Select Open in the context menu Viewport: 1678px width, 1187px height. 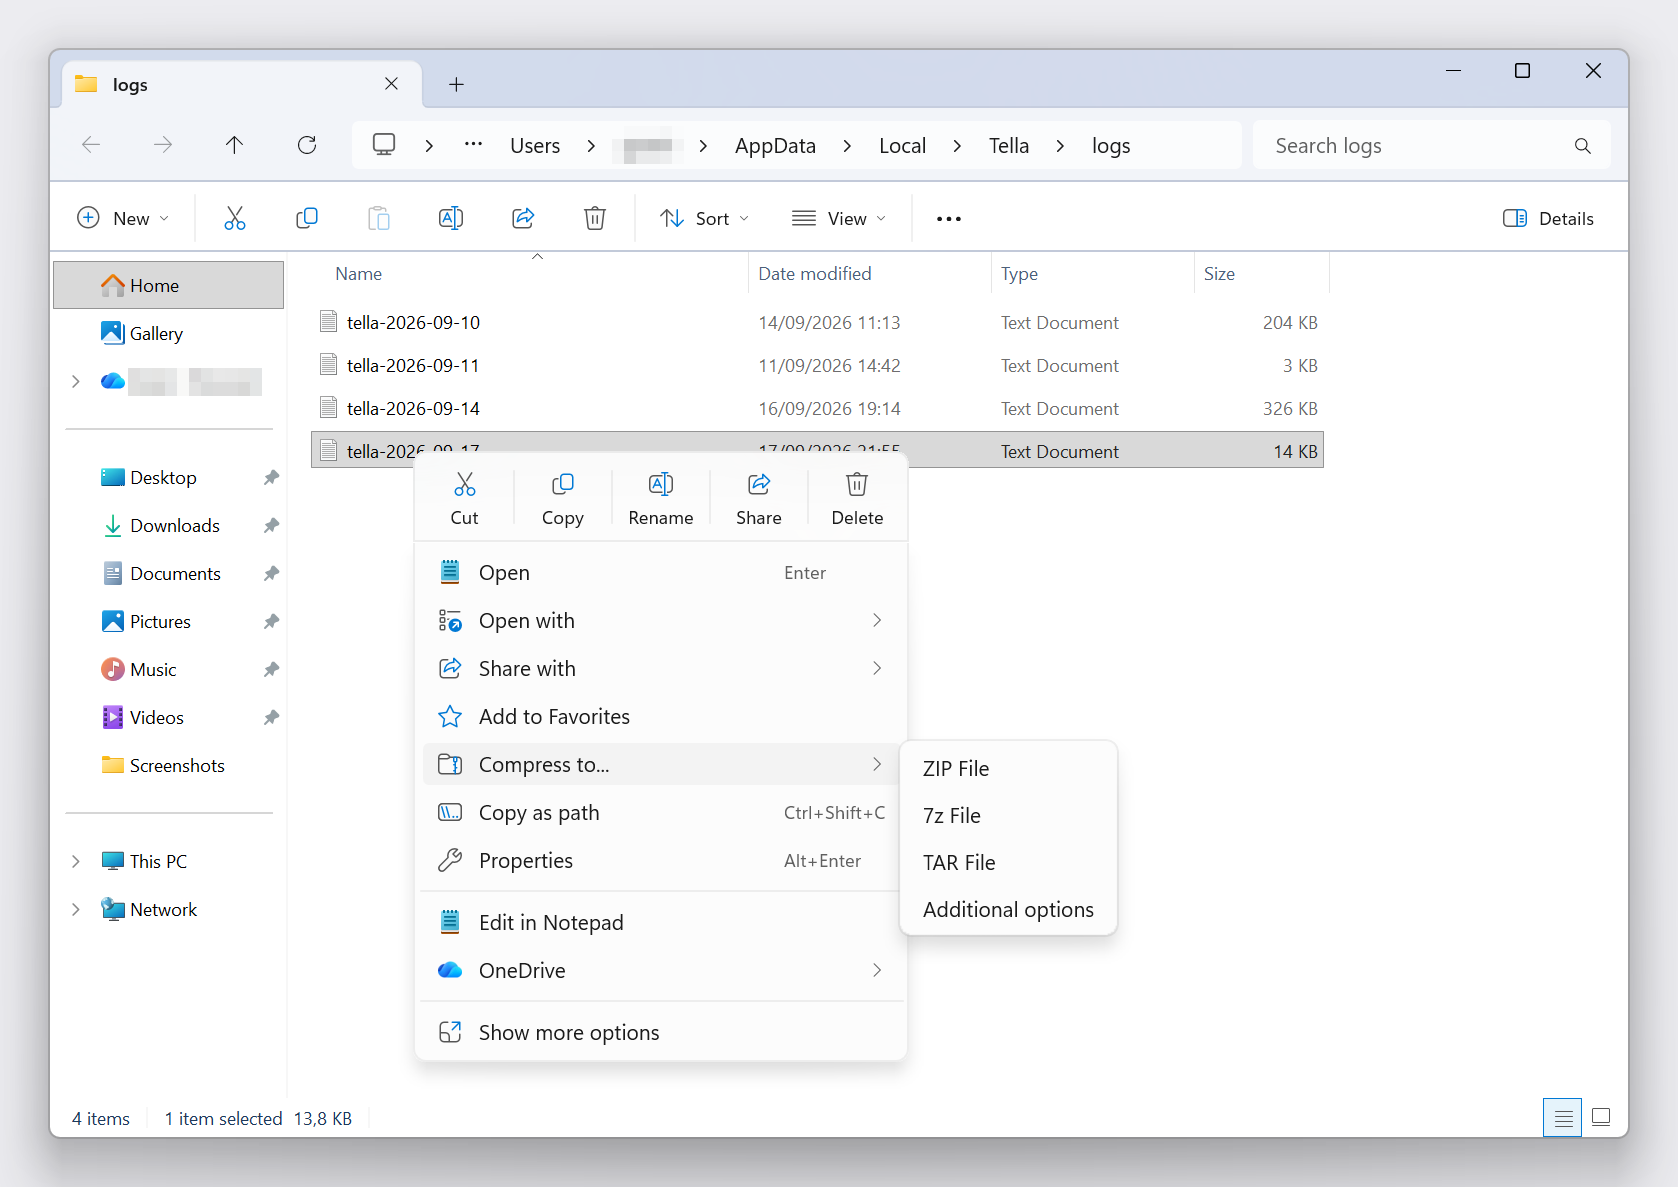[661, 573]
